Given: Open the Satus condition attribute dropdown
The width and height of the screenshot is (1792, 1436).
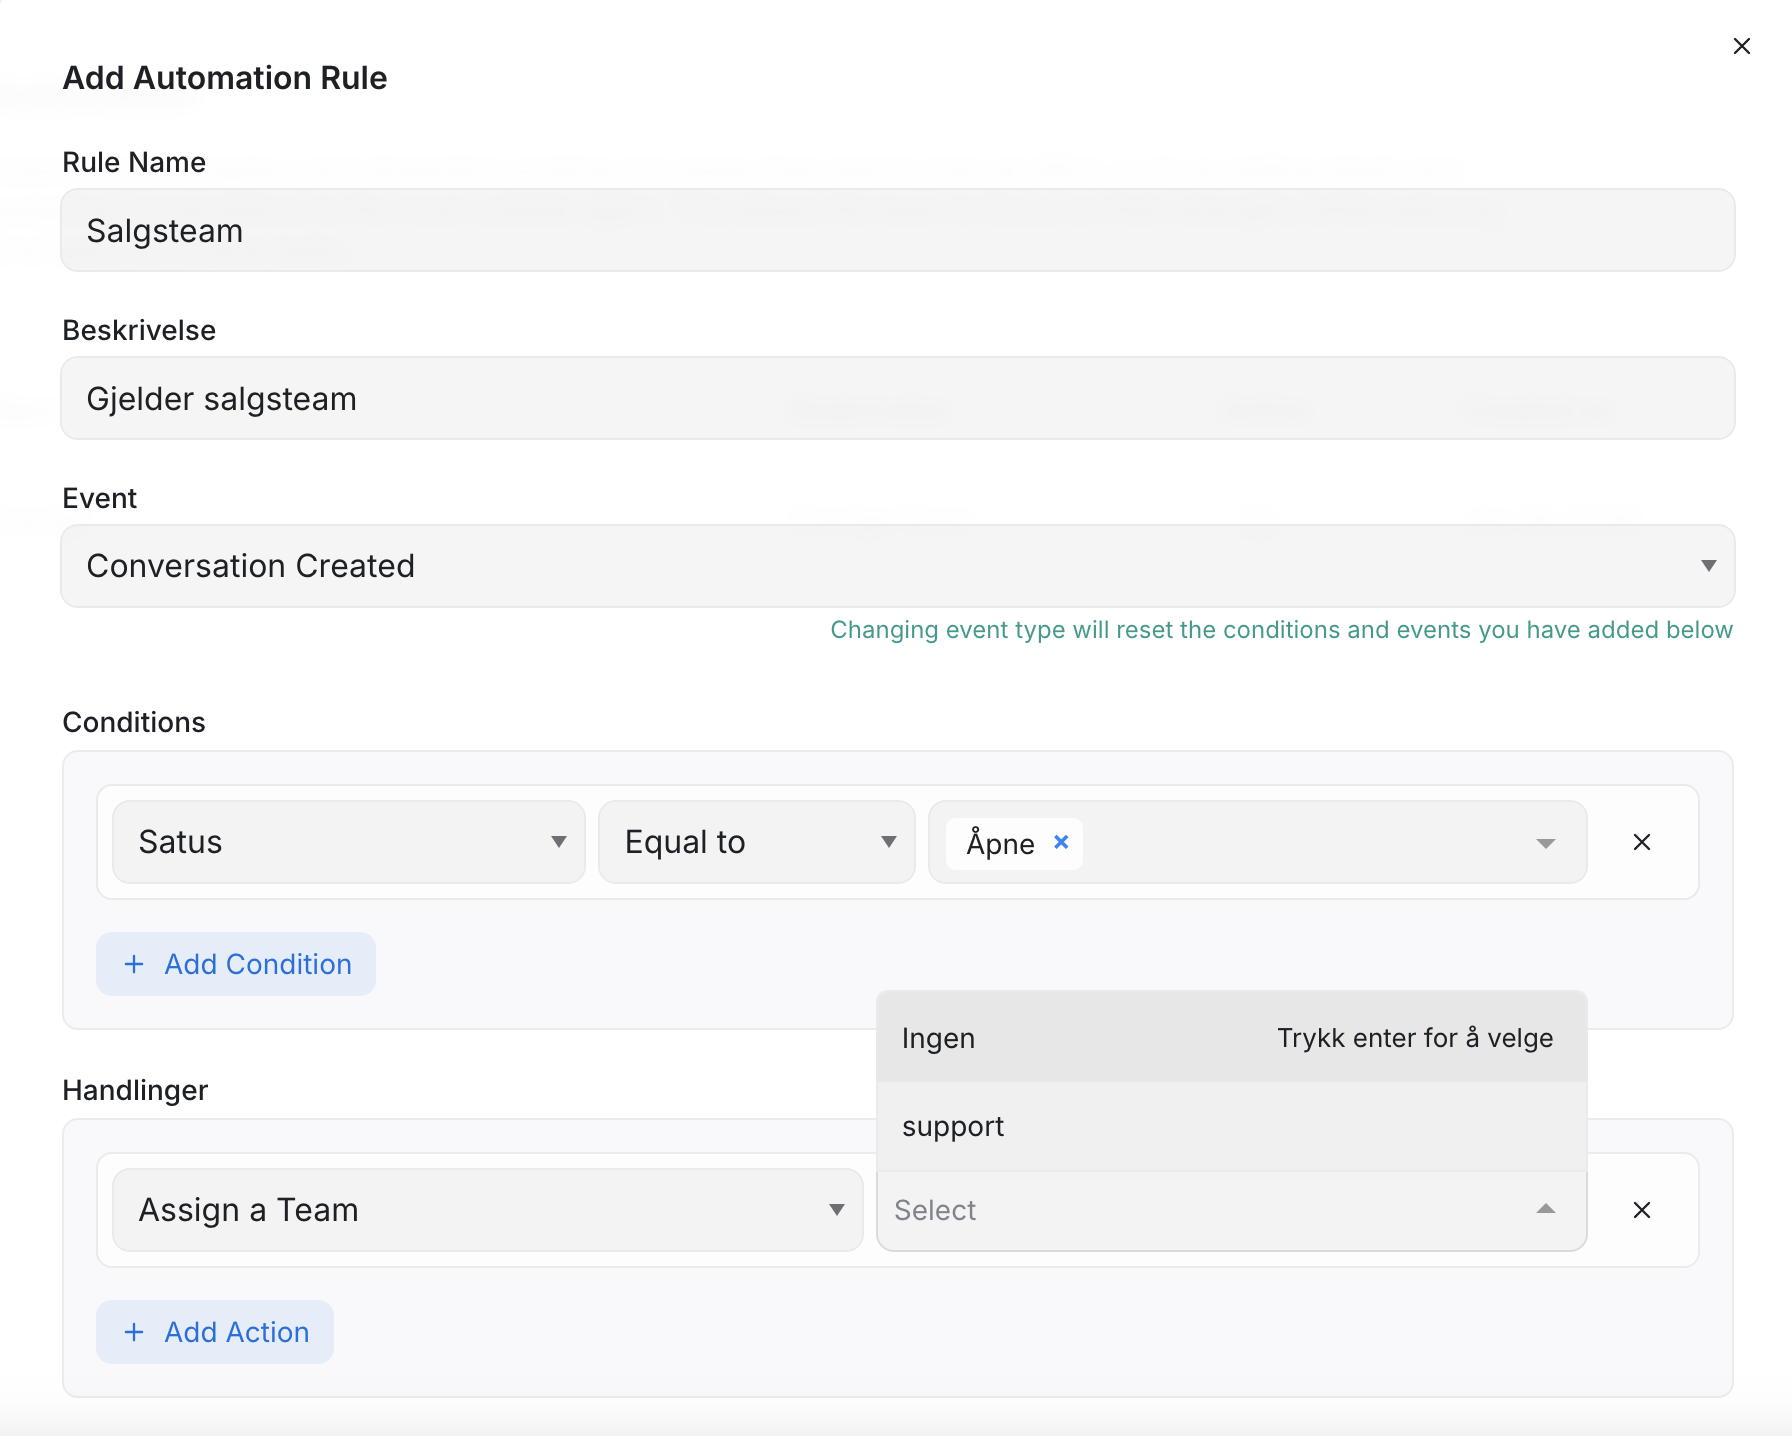Looking at the screenshot, I should tap(348, 842).
